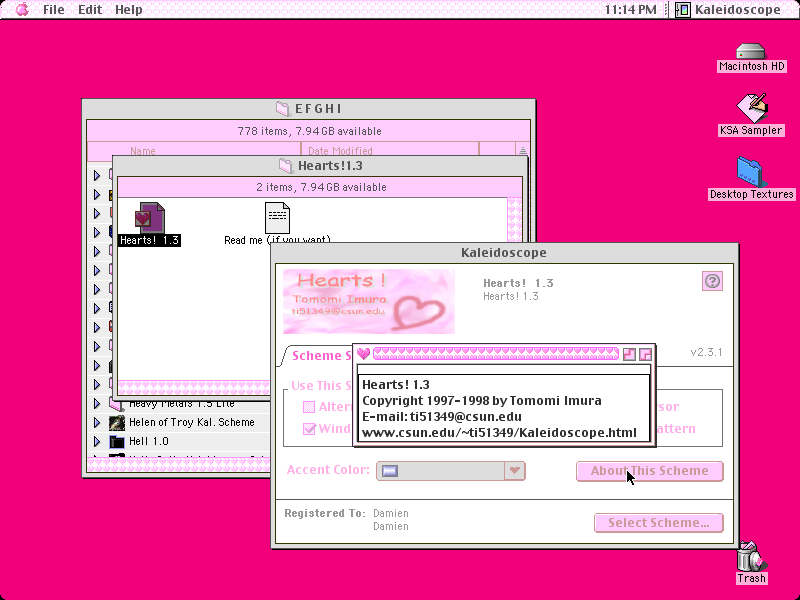
Task: Select the Hell 1.0 row name
Action: pyautogui.click(x=148, y=441)
